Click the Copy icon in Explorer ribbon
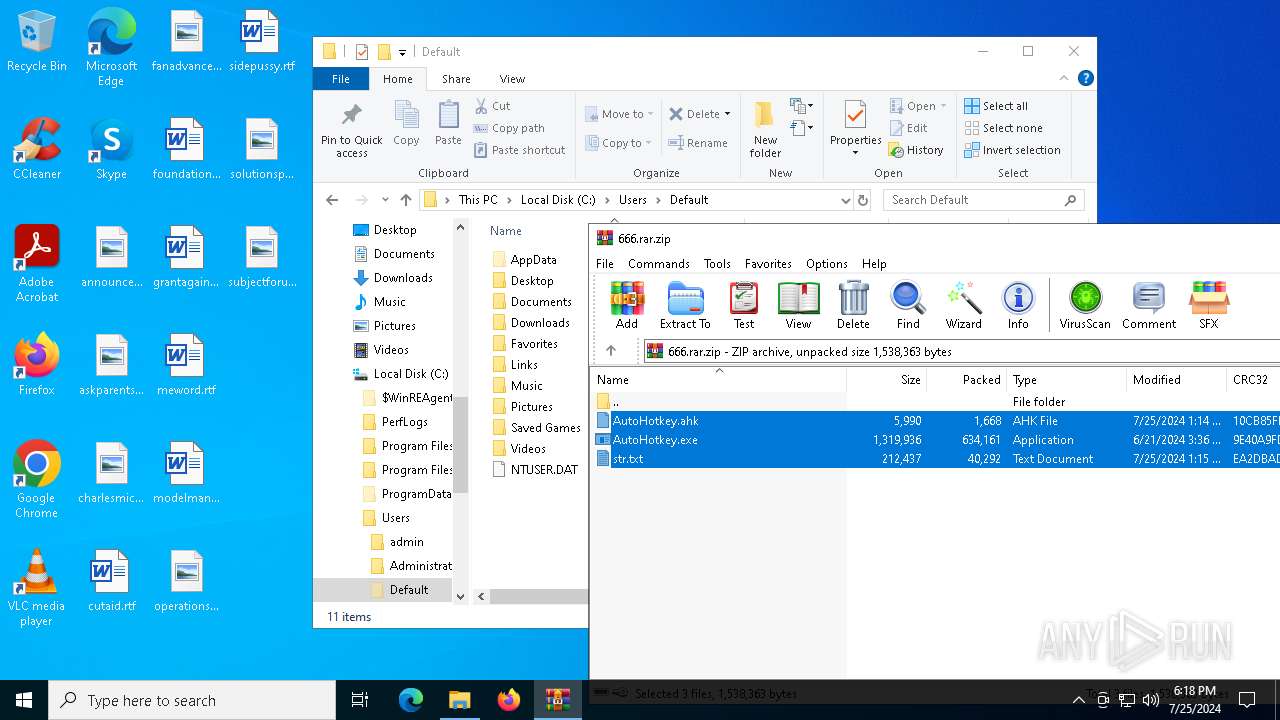 406,124
